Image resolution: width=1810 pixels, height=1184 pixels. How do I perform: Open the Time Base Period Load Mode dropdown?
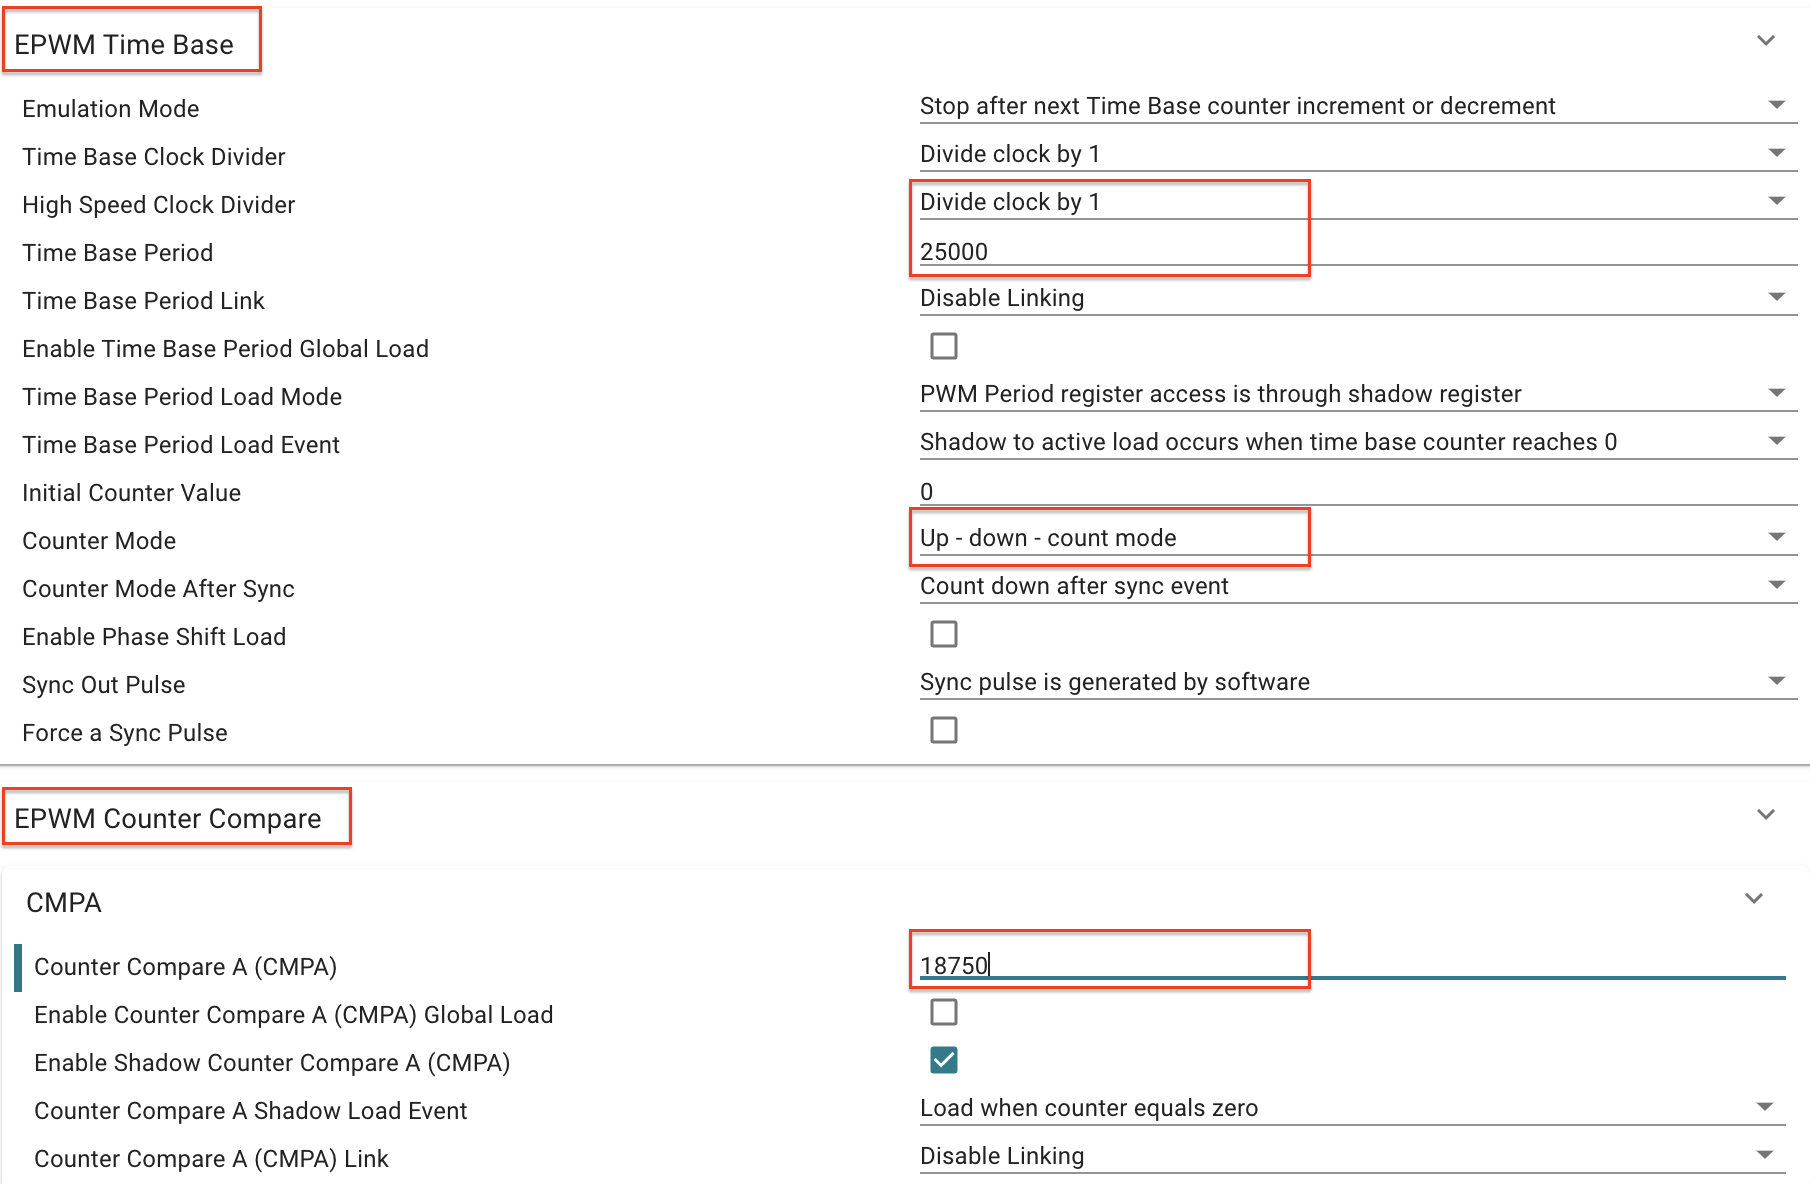[x=1356, y=394]
